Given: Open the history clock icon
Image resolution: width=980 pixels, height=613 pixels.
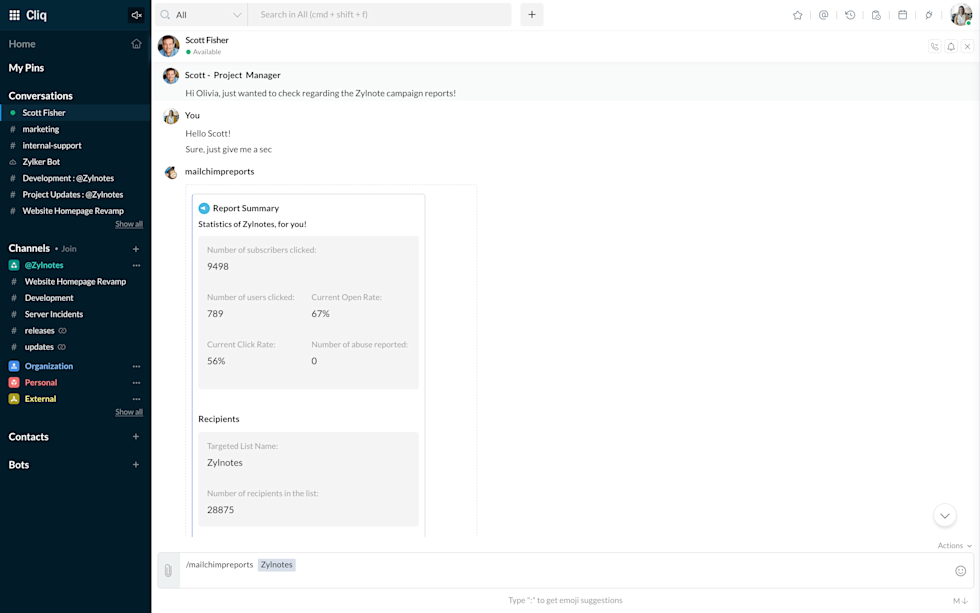Looking at the screenshot, I should (x=850, y=15).
